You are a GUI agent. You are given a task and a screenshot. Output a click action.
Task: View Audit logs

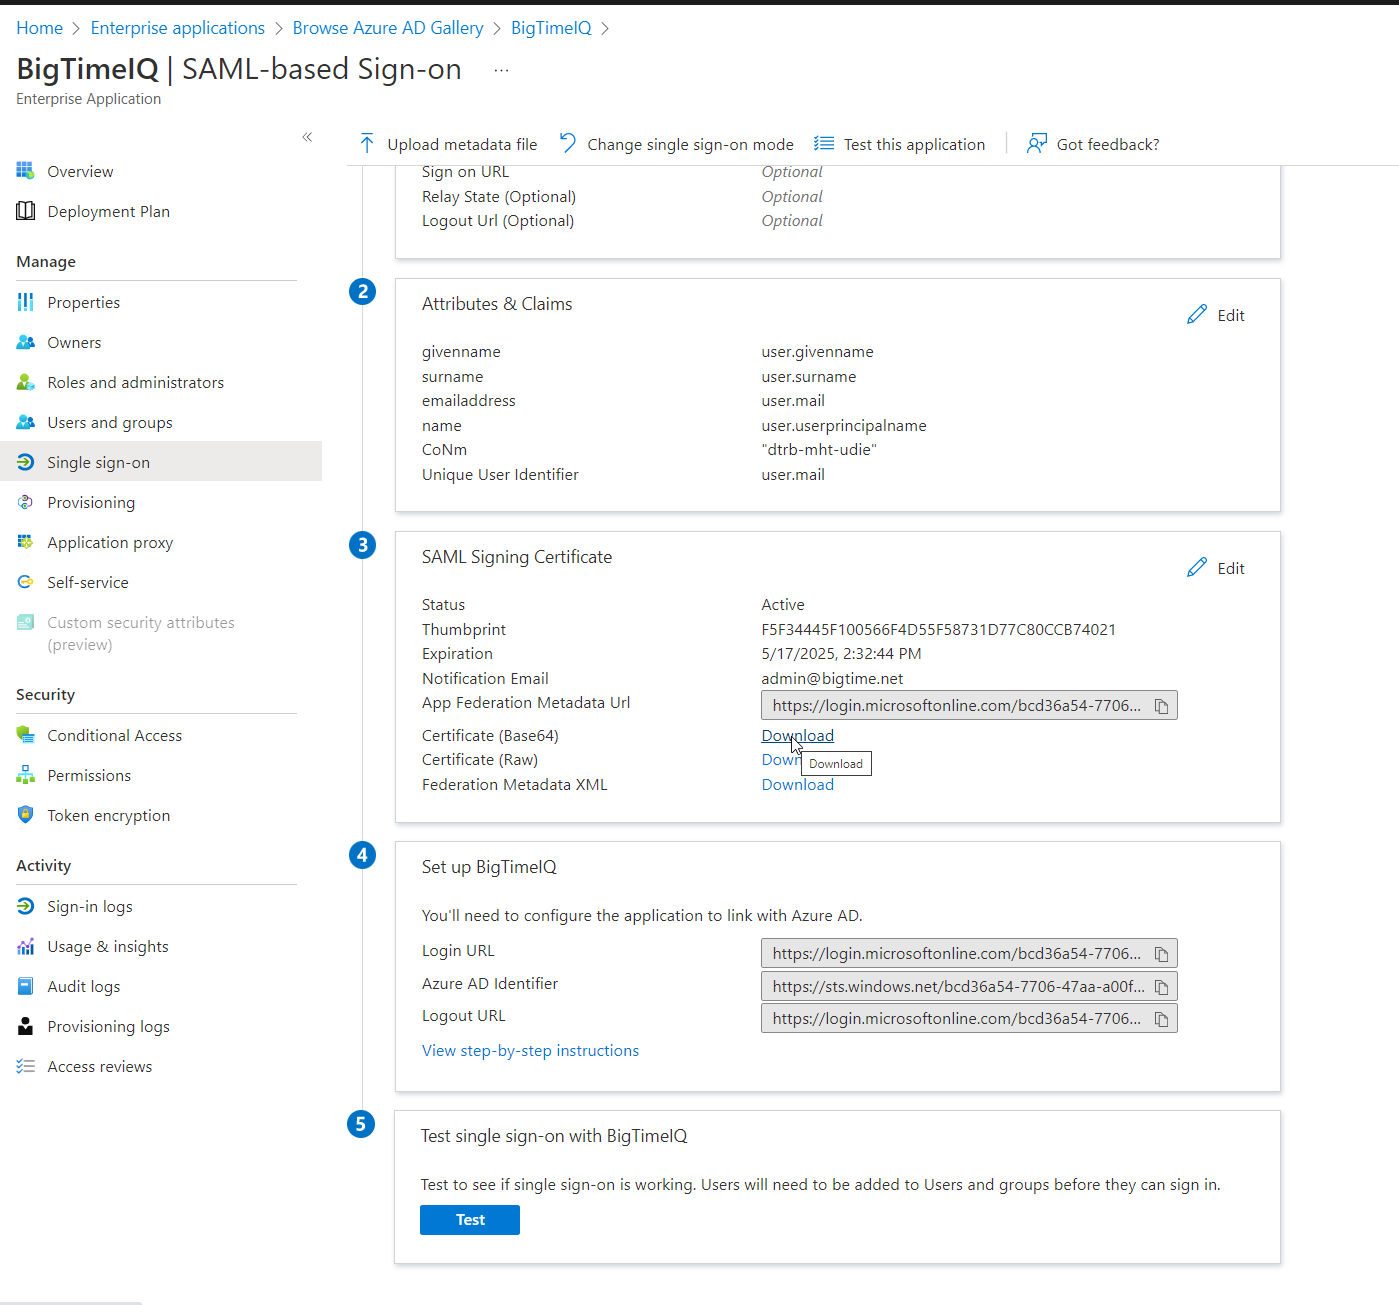[84, 986]
